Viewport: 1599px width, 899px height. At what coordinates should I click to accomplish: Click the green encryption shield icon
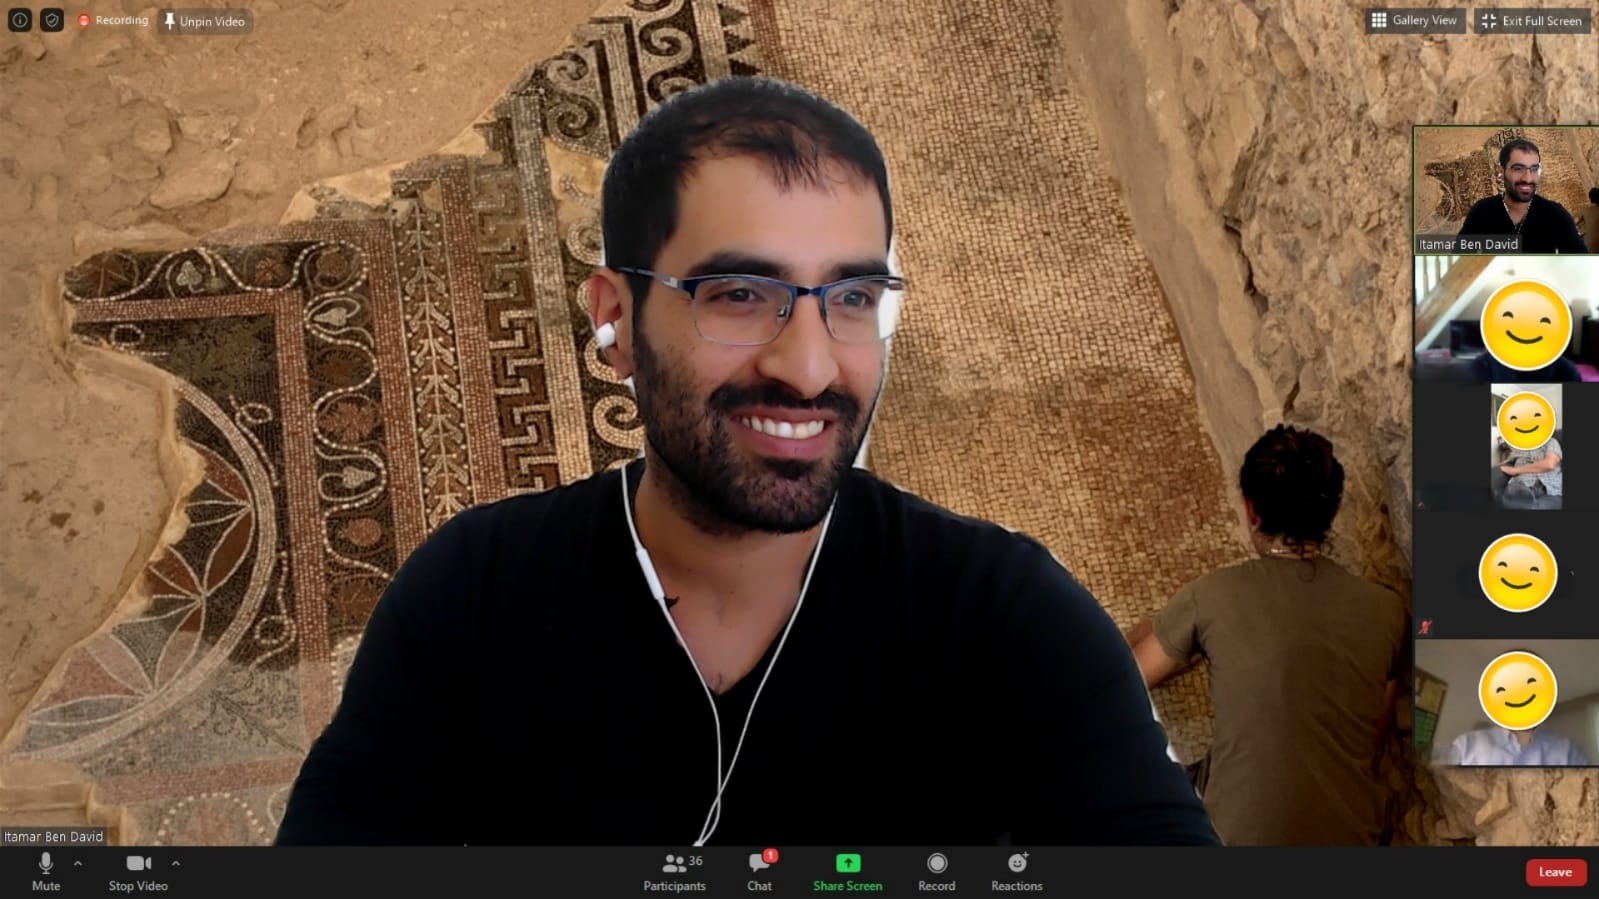(52, 20)
